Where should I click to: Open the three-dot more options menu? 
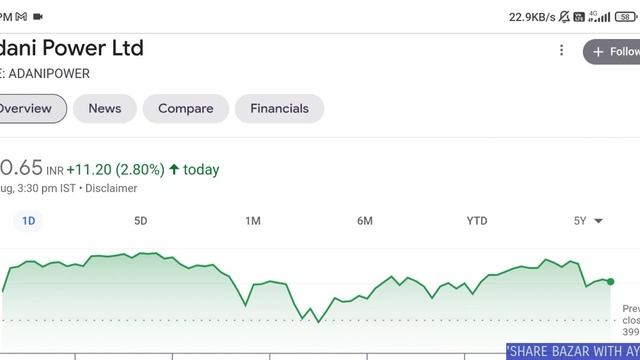coord(562,50)
